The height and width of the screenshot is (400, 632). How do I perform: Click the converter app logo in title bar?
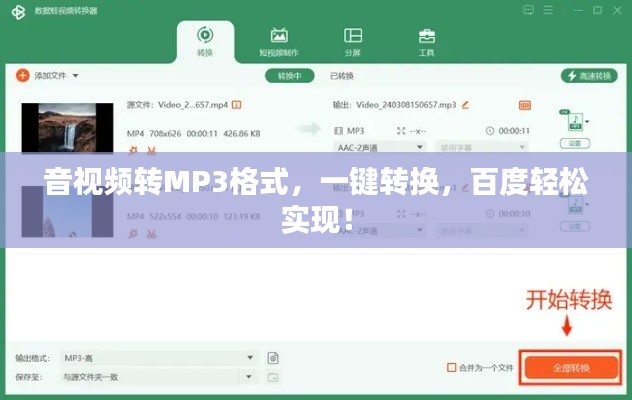coord(18,12)
